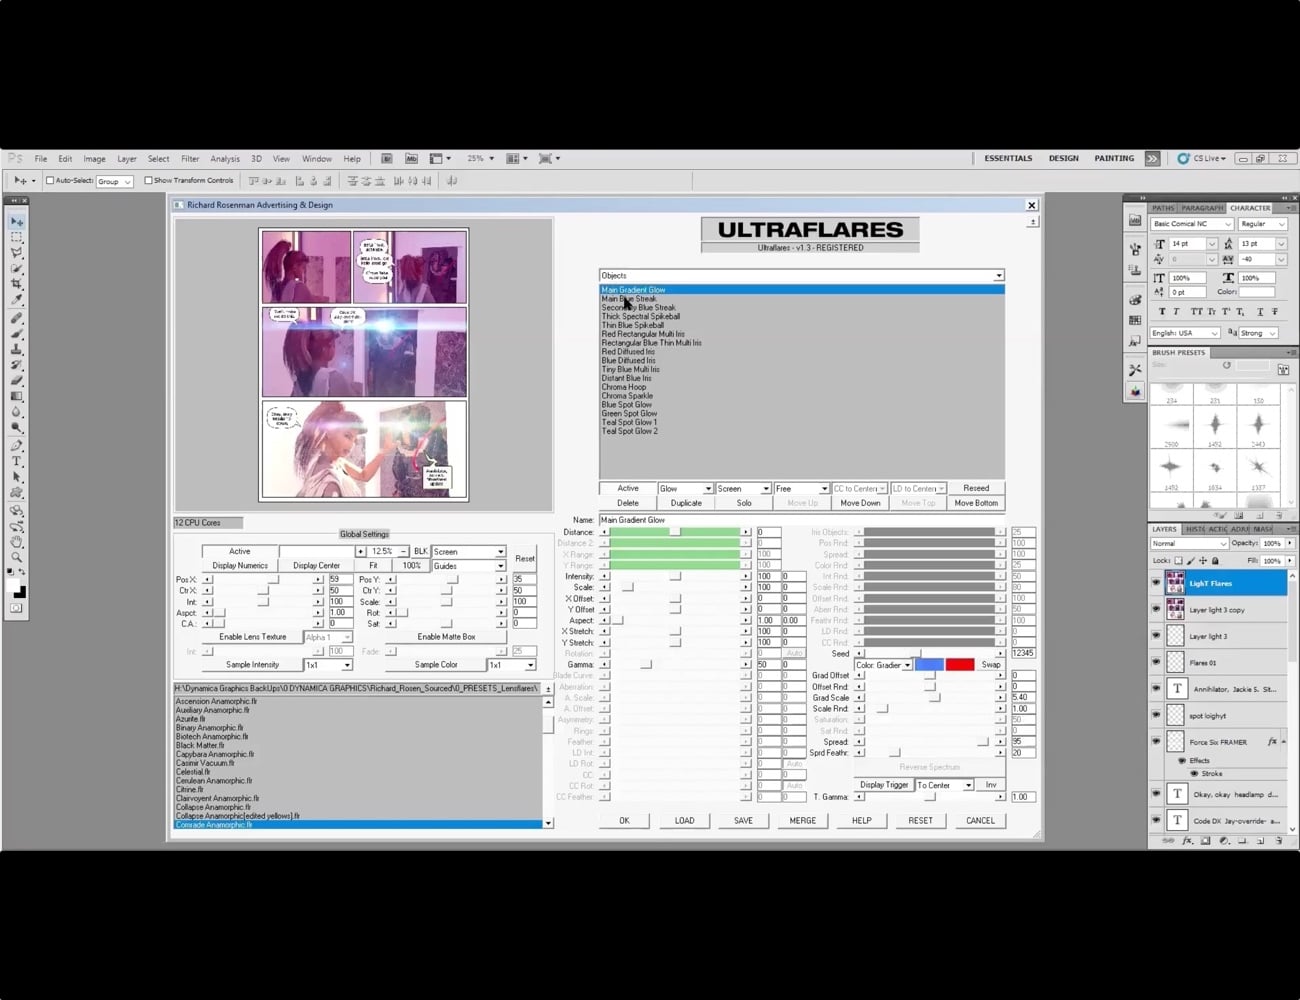Open the Objects dropdown in Ultraflares
Image resolution: width=1300 pixels, height=1000 pixels.
pyautogui.click(x=997, y=275)
